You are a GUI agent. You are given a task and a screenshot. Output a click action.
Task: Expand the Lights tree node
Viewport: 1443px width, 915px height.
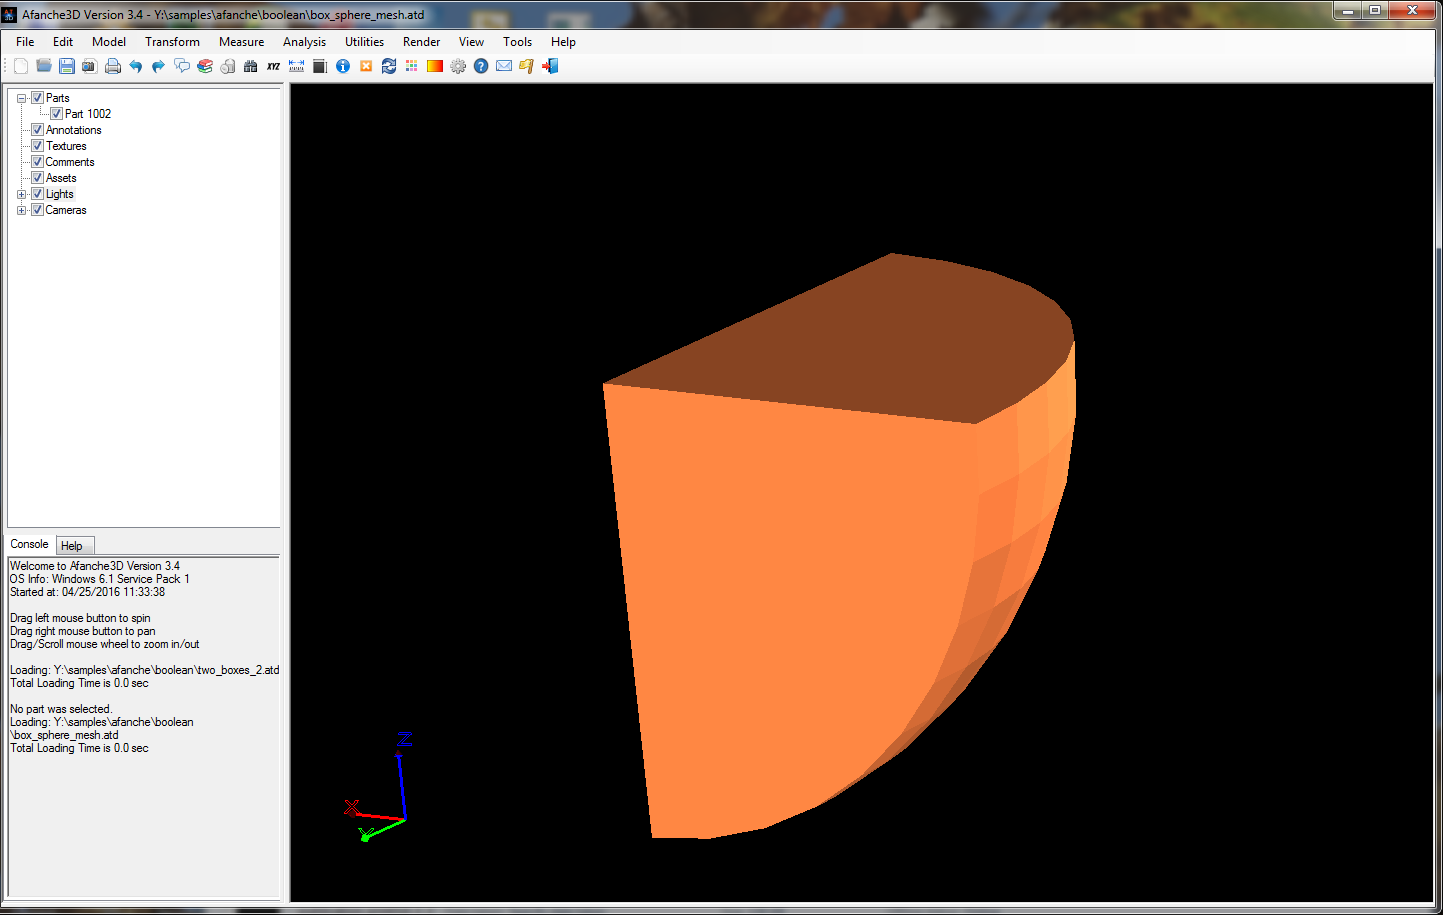(21, 194)
